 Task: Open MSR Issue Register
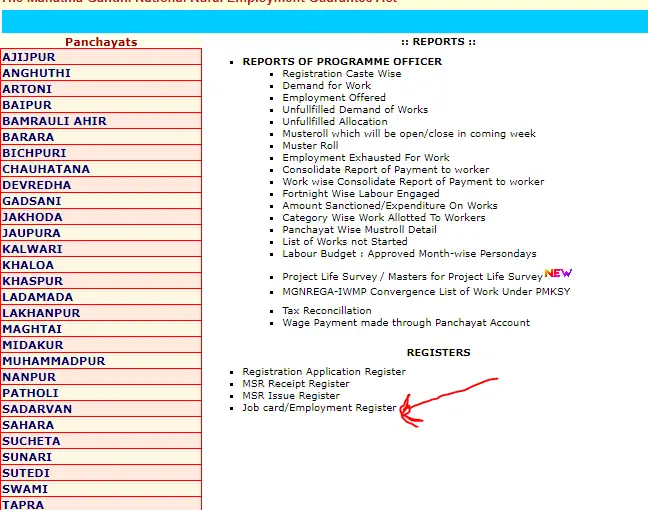(291, 396)
